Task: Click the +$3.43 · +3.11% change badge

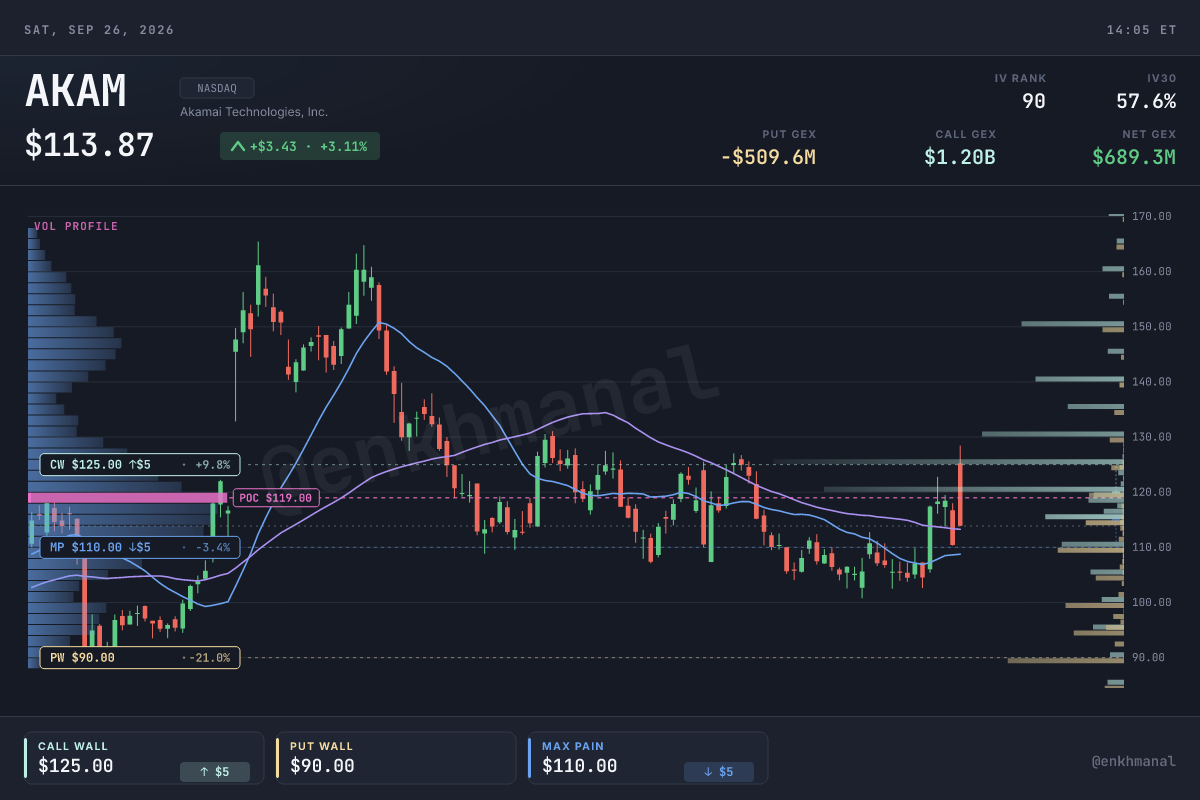Action: [300, 146]
